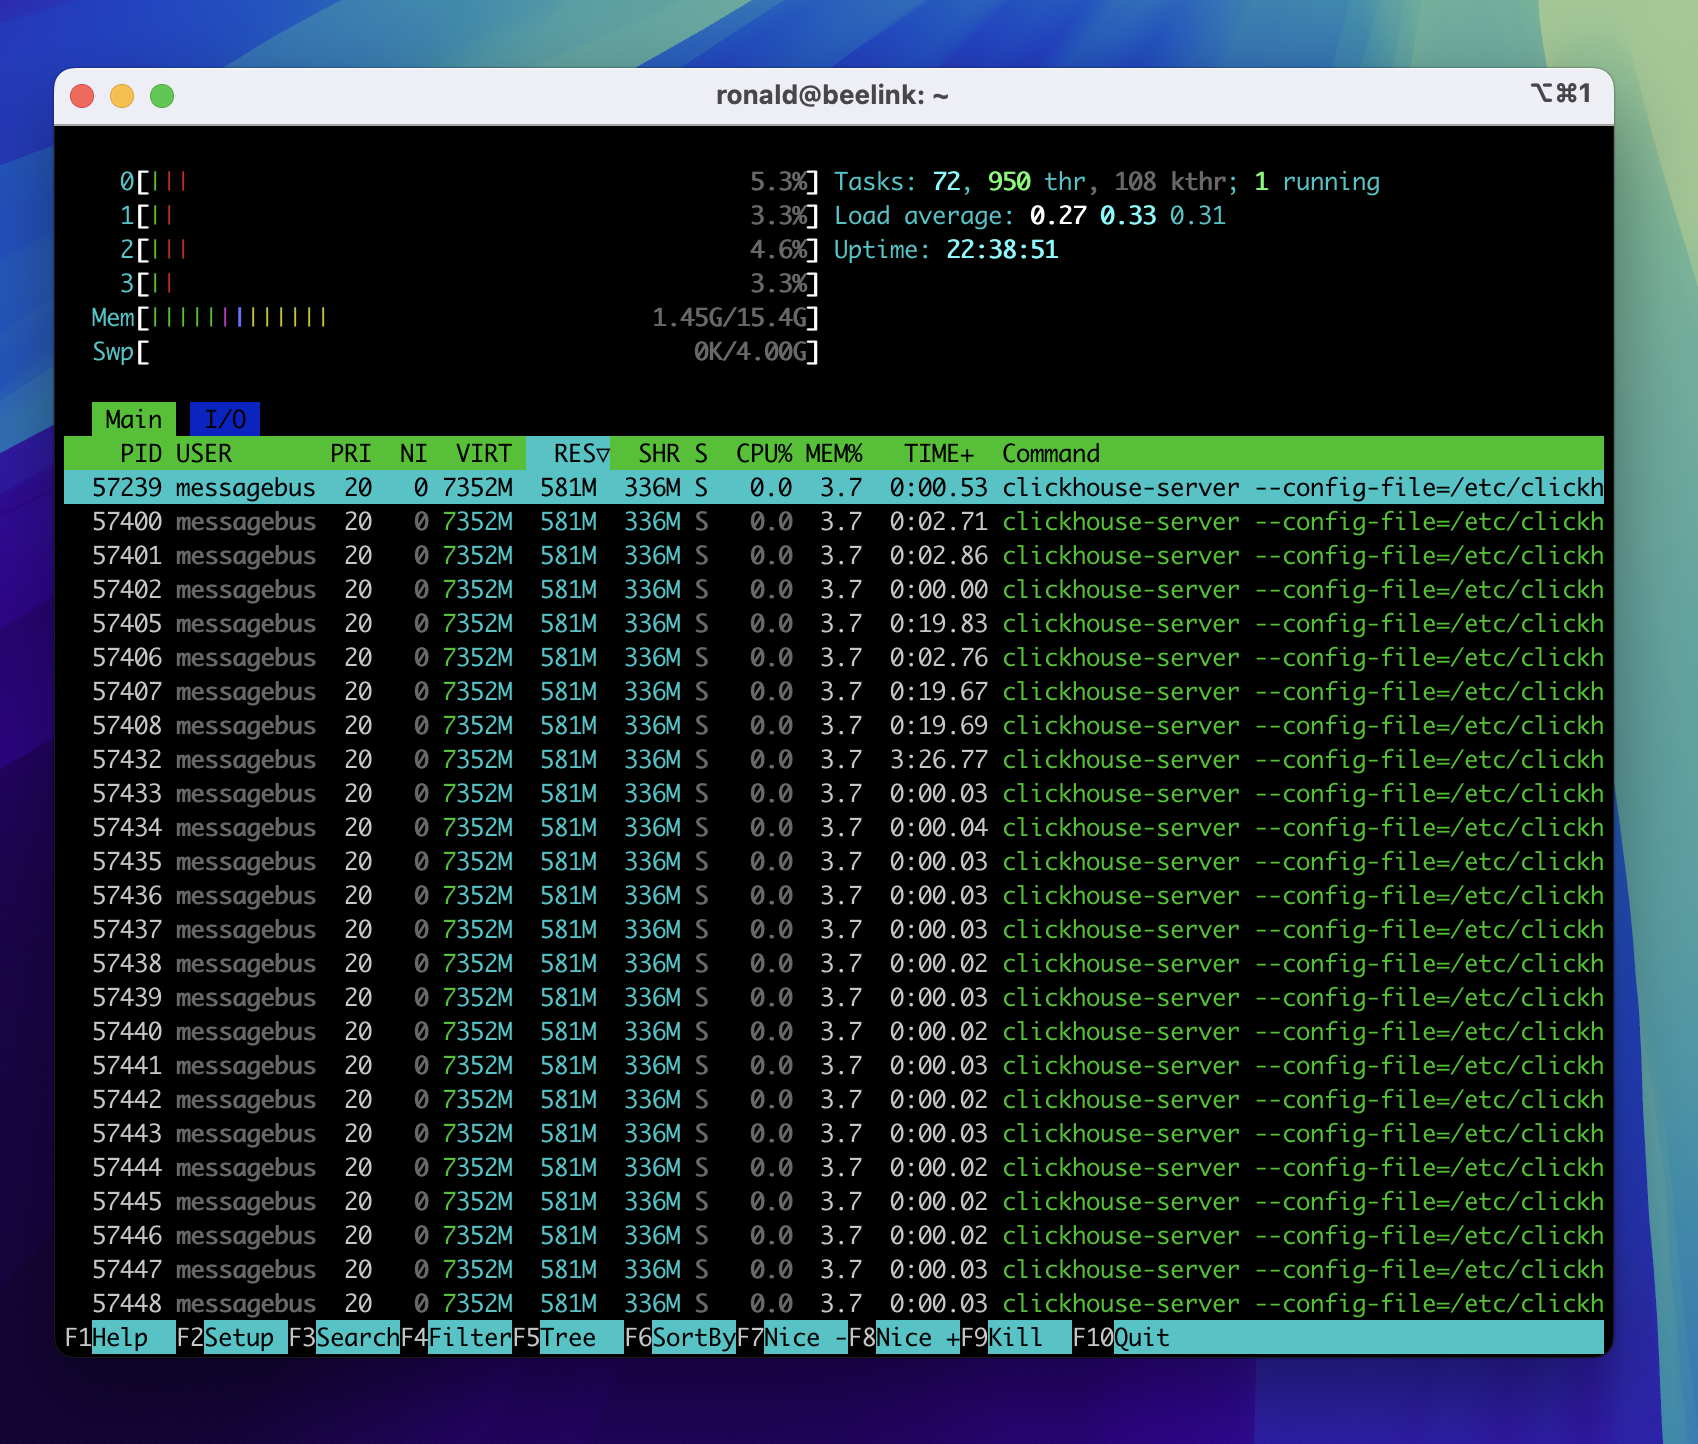Select process row with PID 57408
This screenshot has height=1444, width=1698.
(x=834, y=725)
